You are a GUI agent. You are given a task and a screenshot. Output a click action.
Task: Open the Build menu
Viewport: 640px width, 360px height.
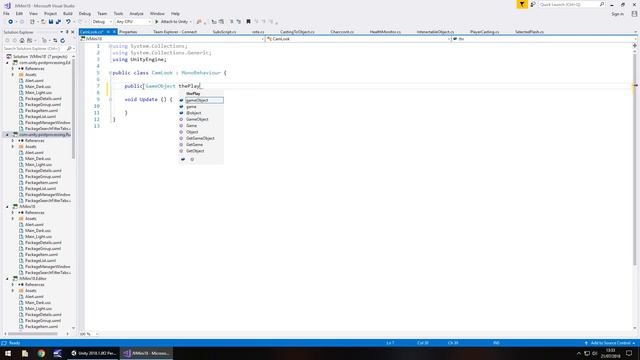click(x=68, y=13)
